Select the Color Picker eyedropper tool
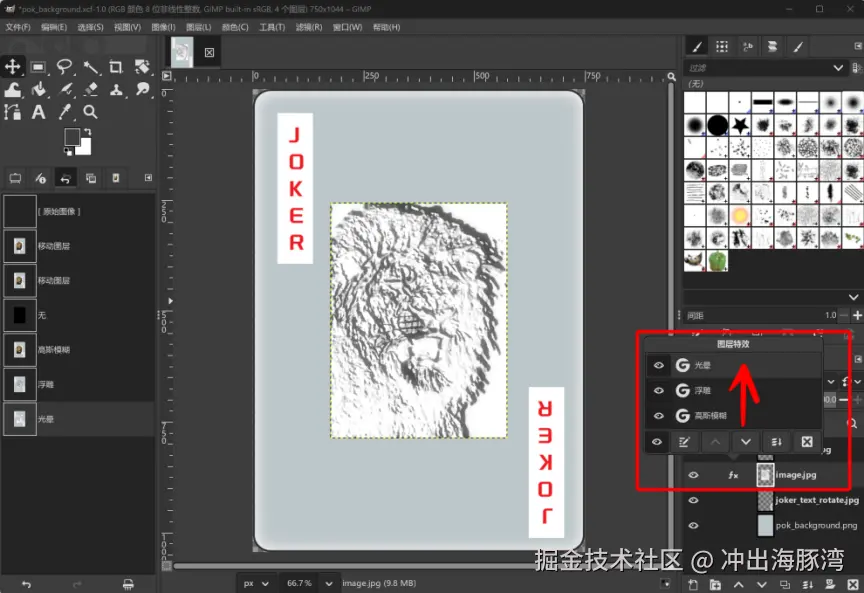Image resolution: width=864 pixels, height=593 pixels. point(65,112)
